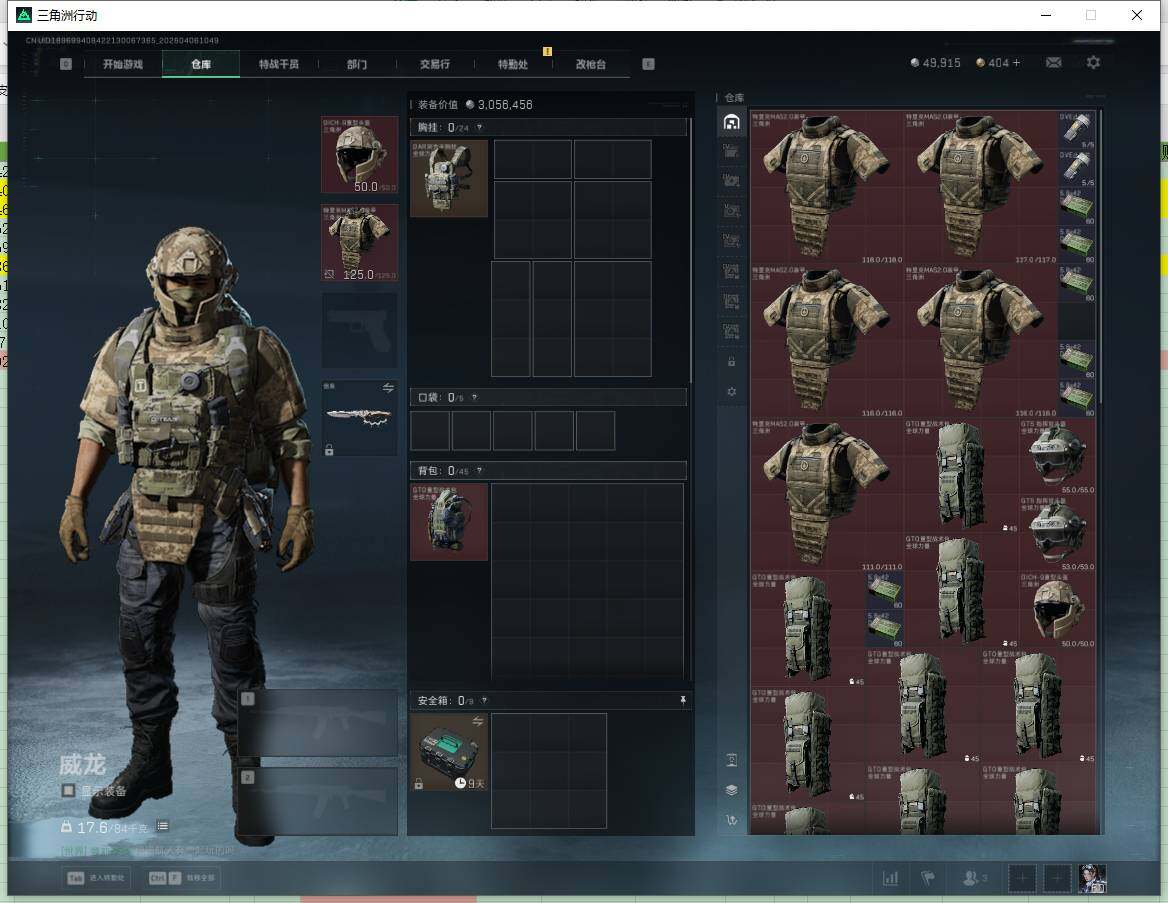Viewport: 1168px width, 903px height.
Task: Click the second warehouse category icon below home
Action: point(731,151)
